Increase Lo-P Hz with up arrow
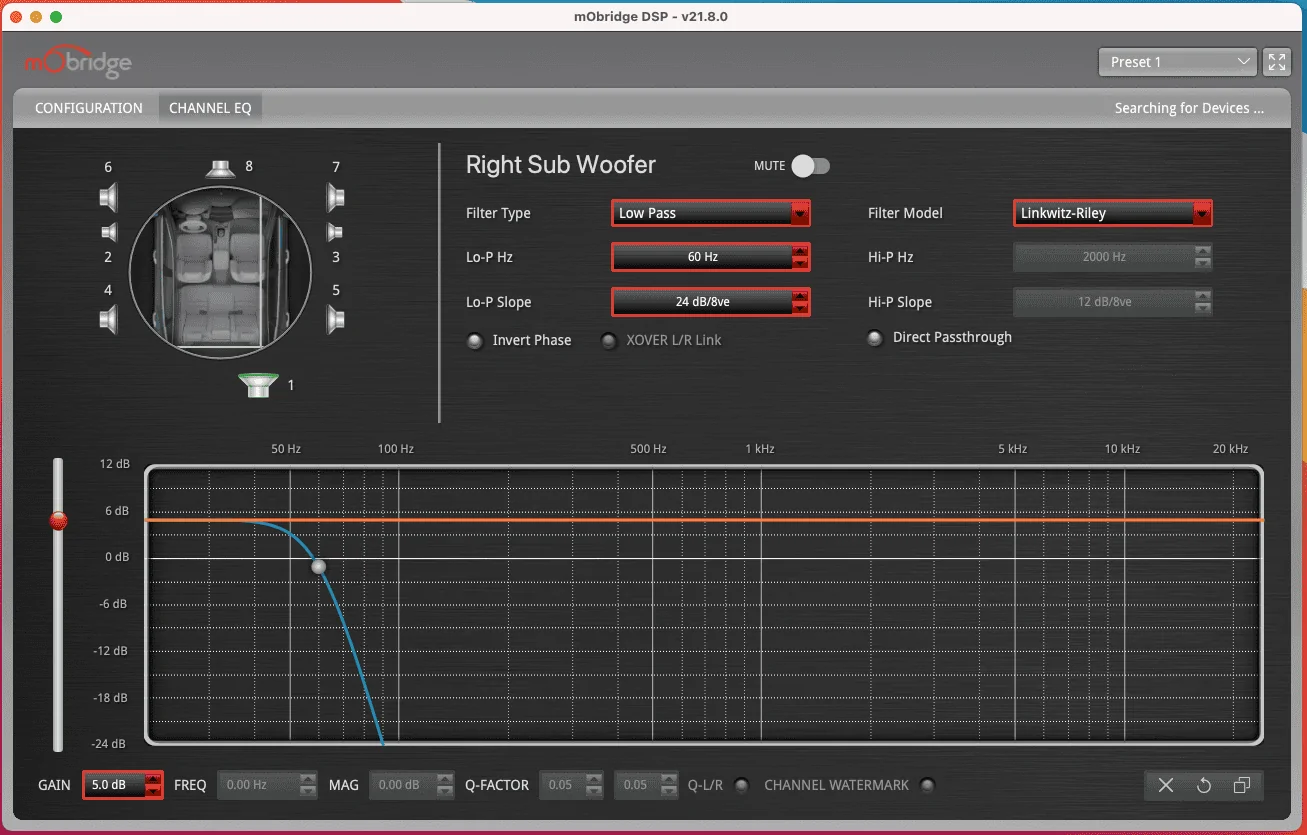Viewport: 1307px width, 835px height. pos(799,251)
